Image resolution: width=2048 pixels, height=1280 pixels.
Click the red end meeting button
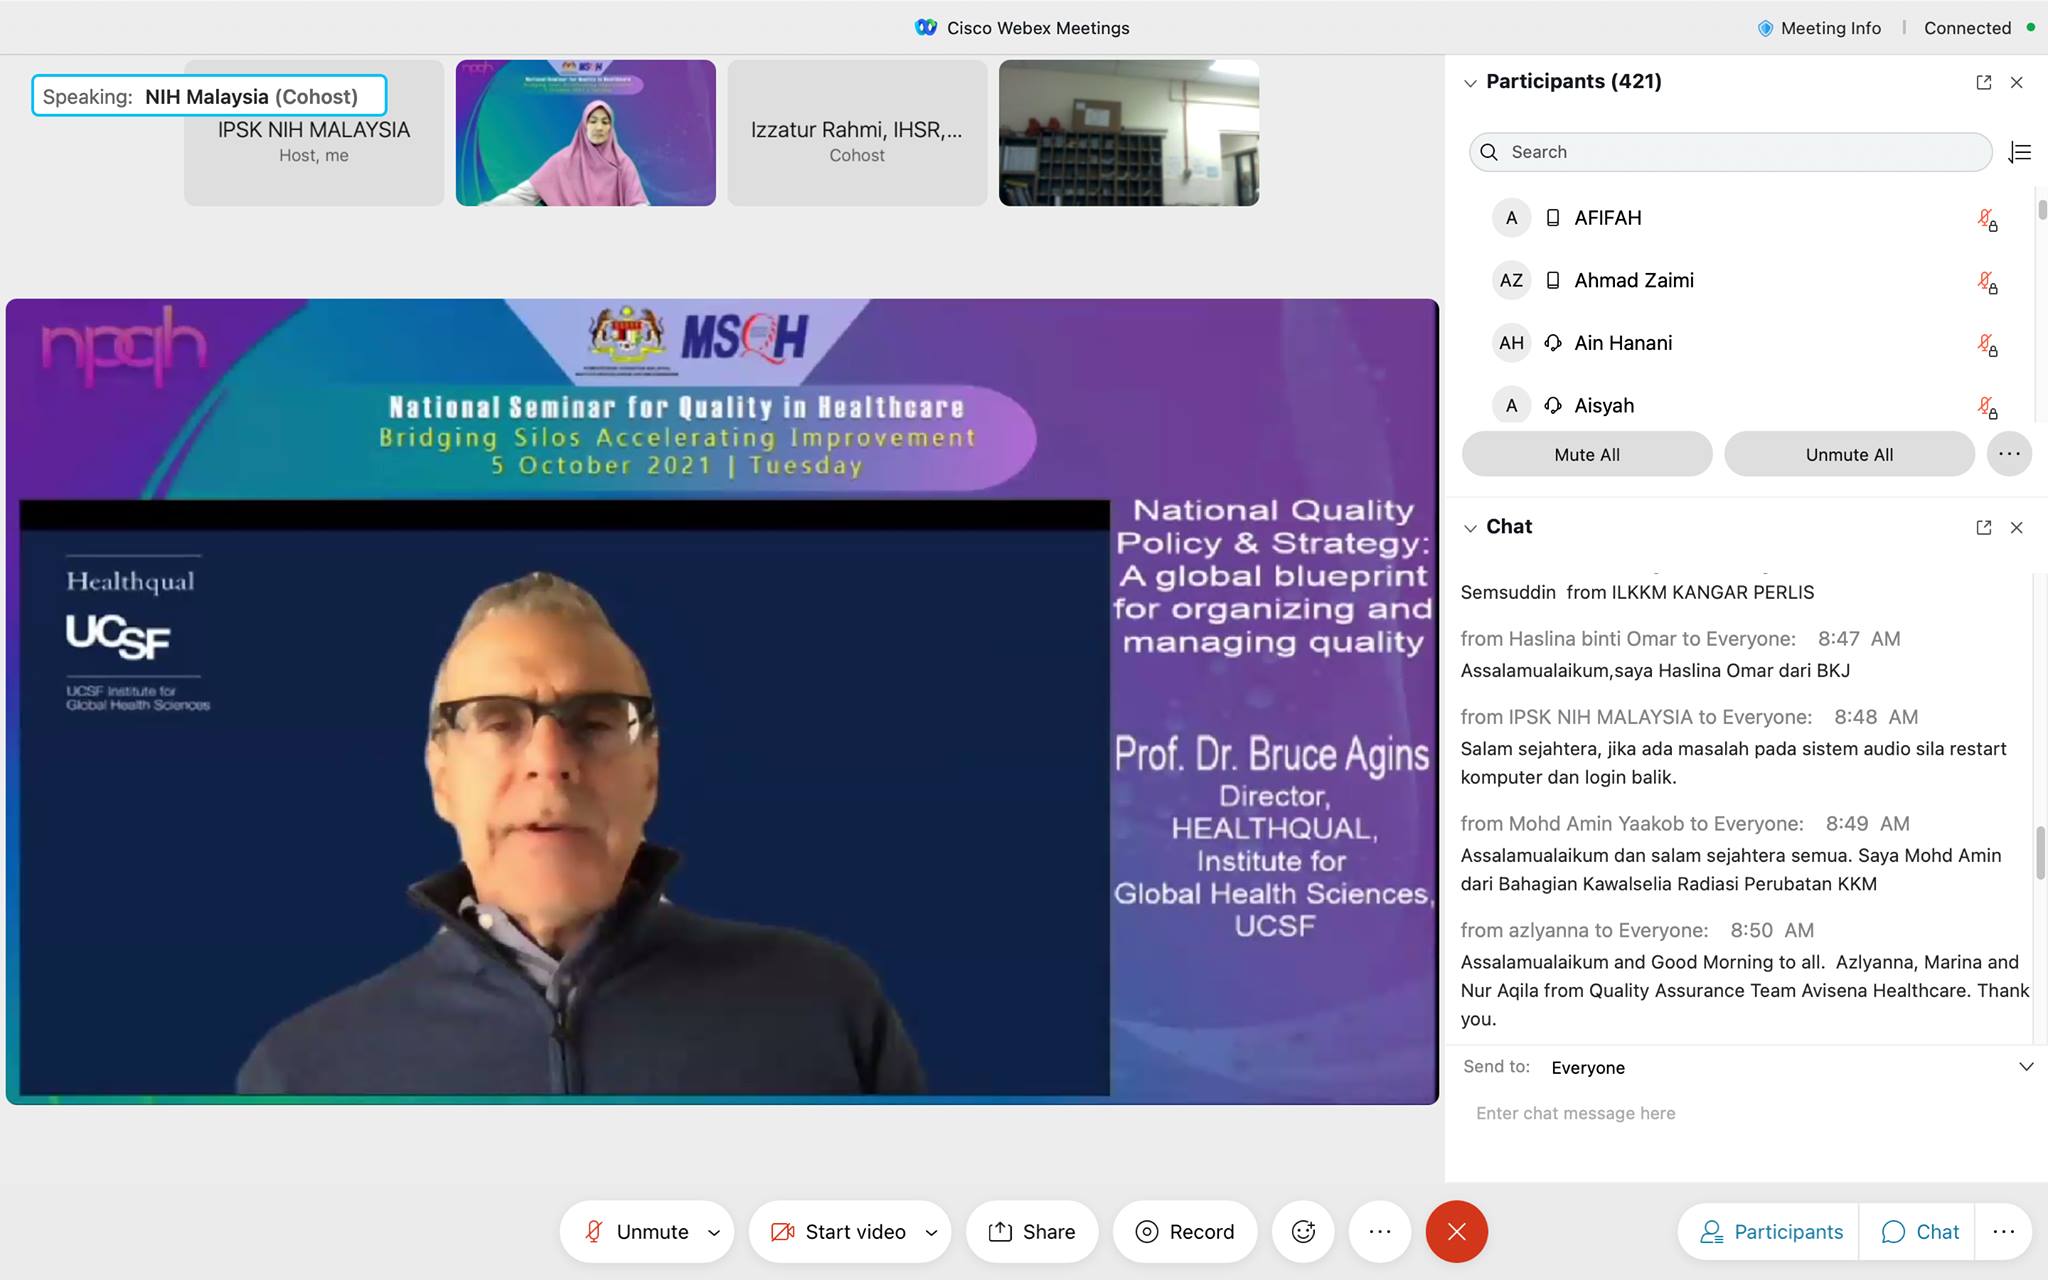point(1456,1231)
